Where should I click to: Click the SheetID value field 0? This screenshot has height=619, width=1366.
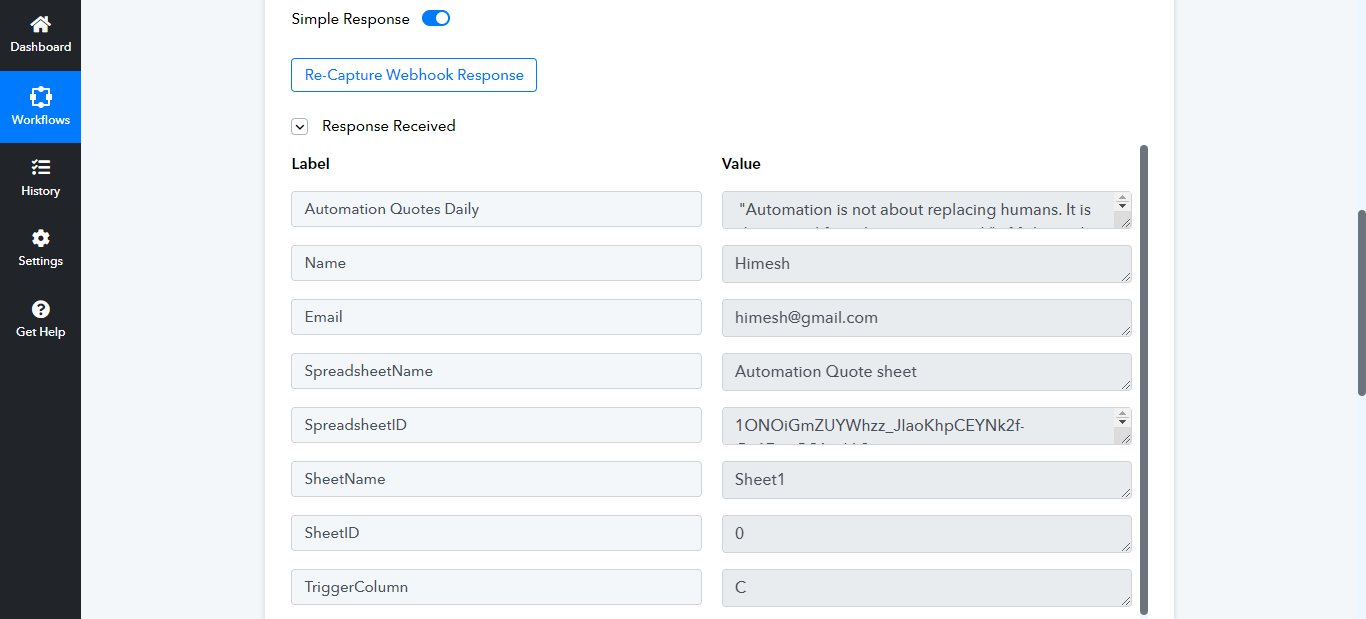coord(927,533)
